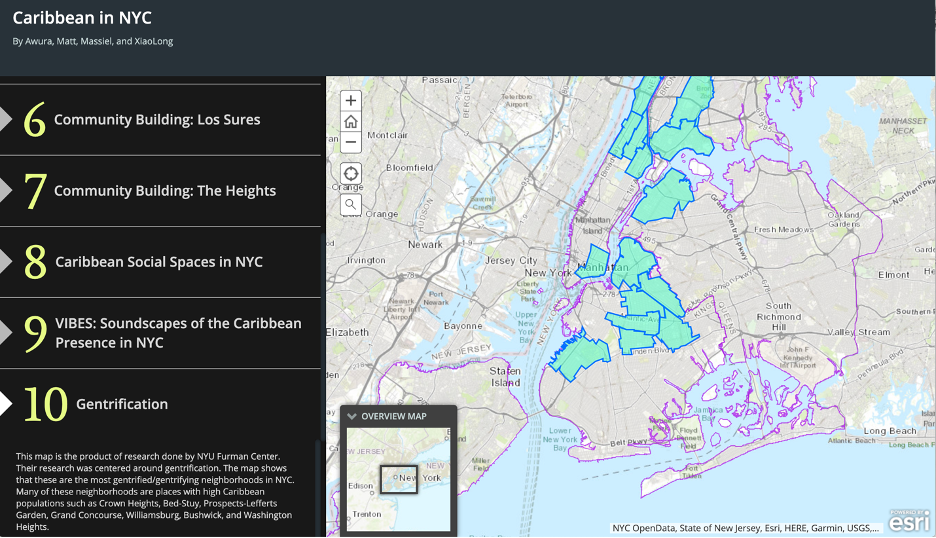Viewport: 936px width, 538px height.
Task: Find my location on the map
Action: (350, 174)
